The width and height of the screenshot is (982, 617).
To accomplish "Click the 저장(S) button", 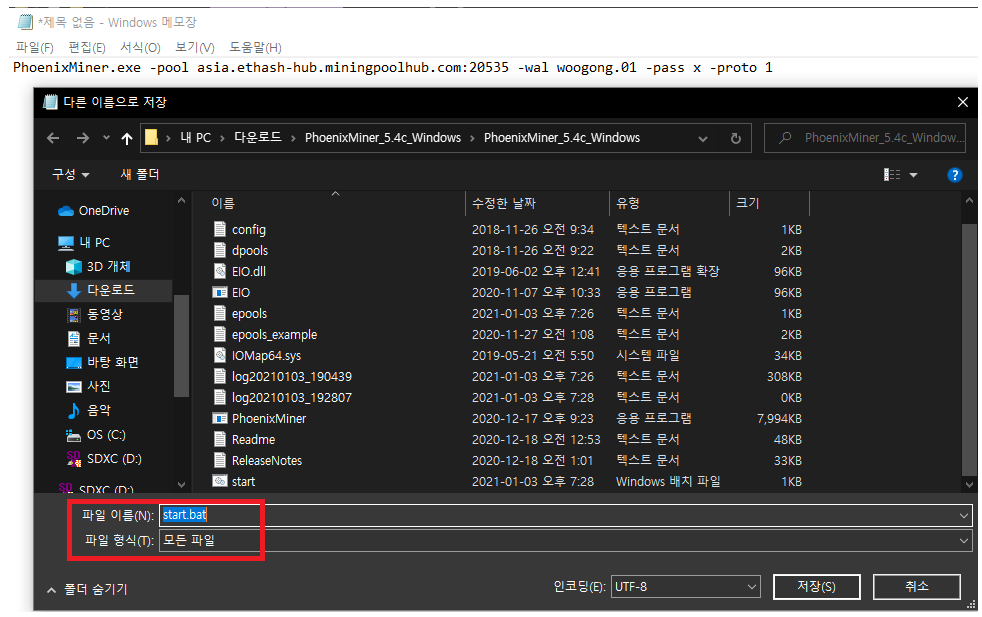I will pyautogui.click(x=817, y=587).
